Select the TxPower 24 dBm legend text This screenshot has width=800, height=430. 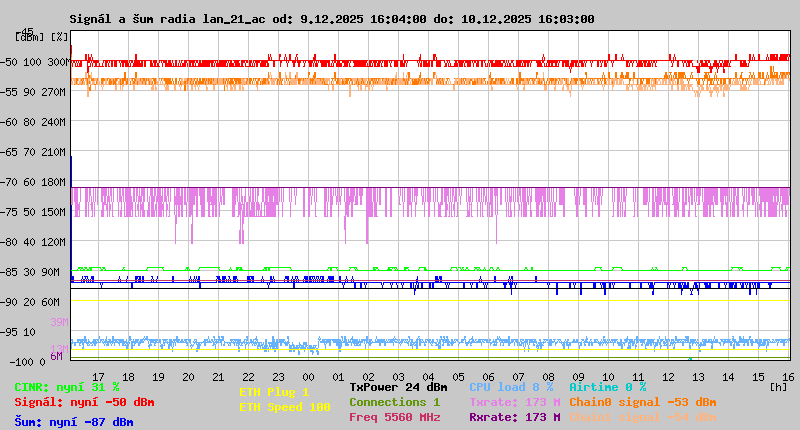coord(398,387)
